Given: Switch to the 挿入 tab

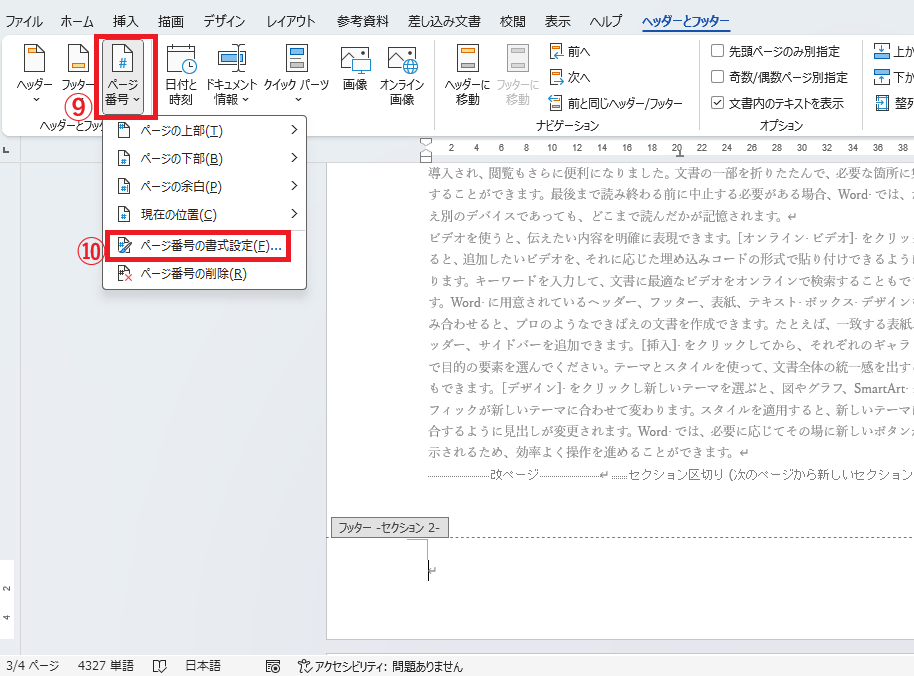Looking at the screenshot, I should (x=125, y=22).
